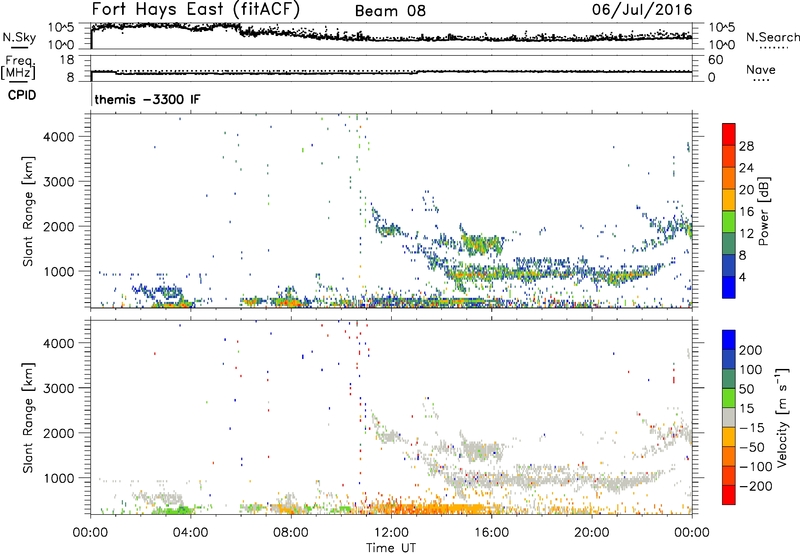Image resolution: width=800 pixels, height=554 pixels.
Task: Click the "04:00" time tick label
Action: tap(191, 533)
